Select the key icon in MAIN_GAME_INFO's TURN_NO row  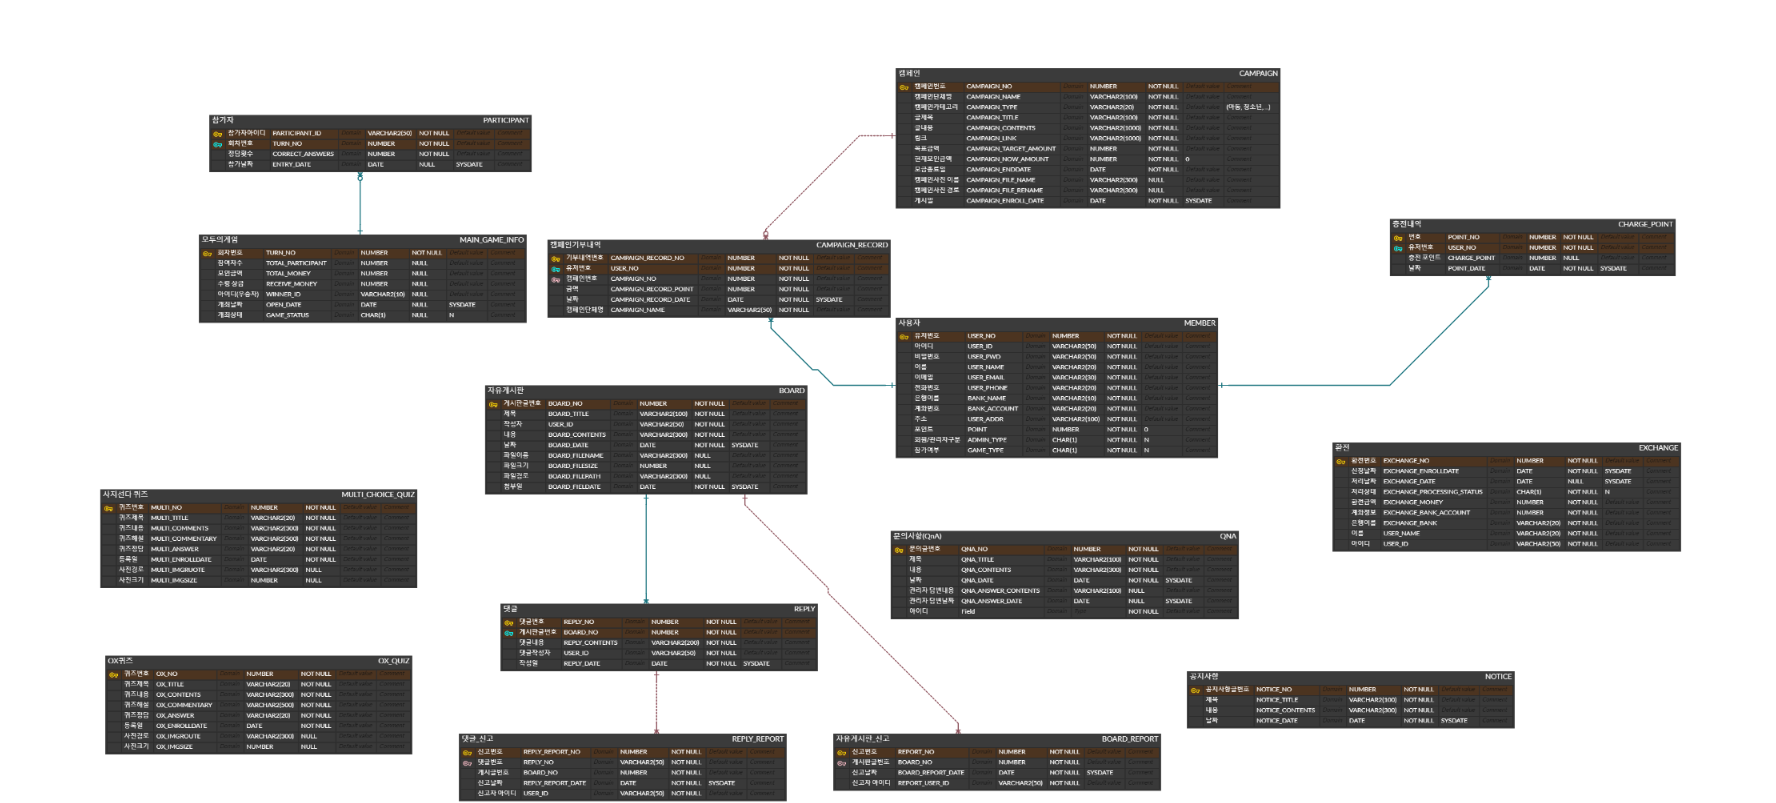(x=207, y=253)
